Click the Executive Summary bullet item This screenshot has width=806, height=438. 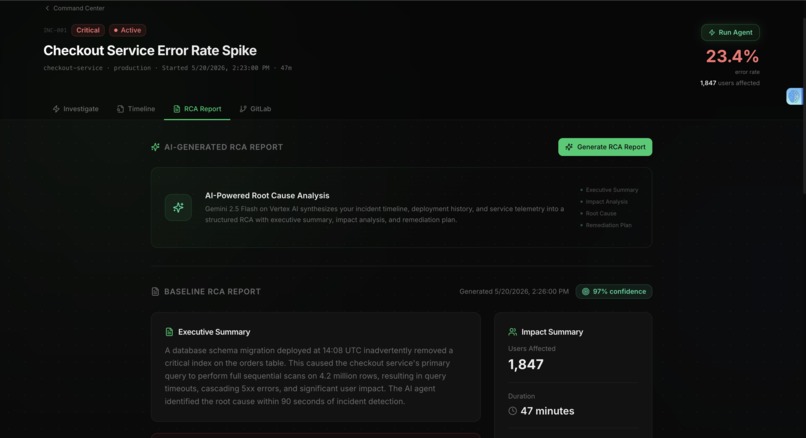pyautogui.click(x=609, y=190)
